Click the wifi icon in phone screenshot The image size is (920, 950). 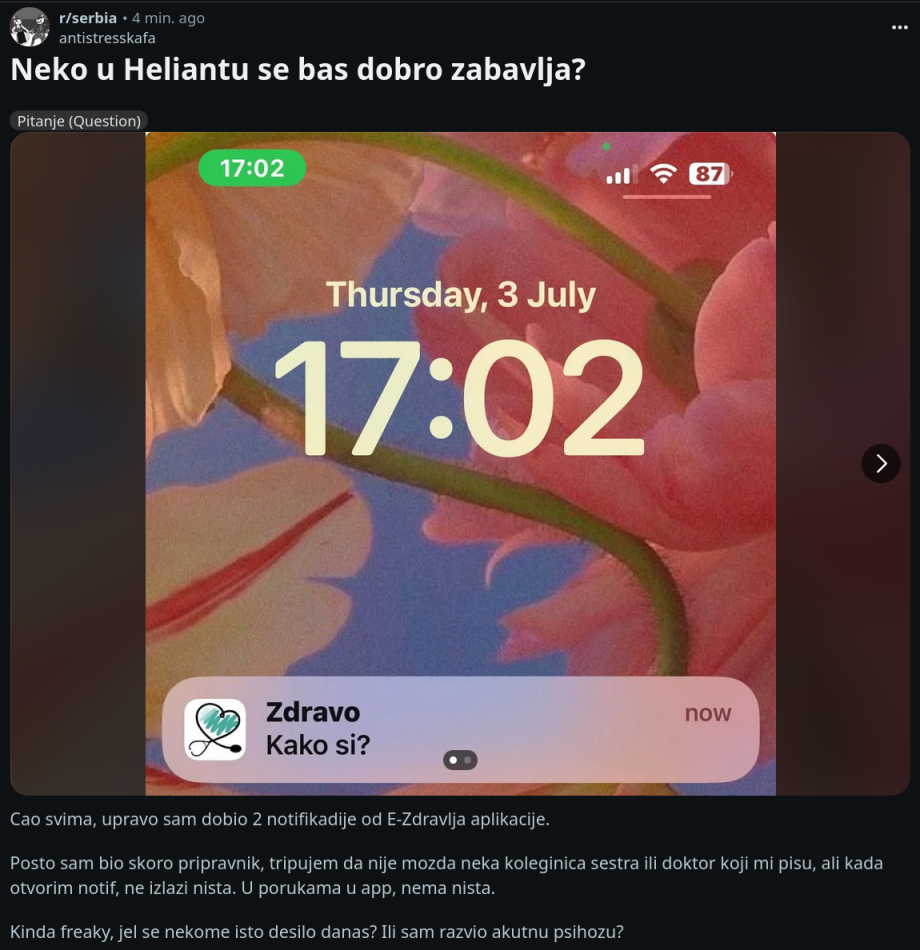[x=663, y=174]
